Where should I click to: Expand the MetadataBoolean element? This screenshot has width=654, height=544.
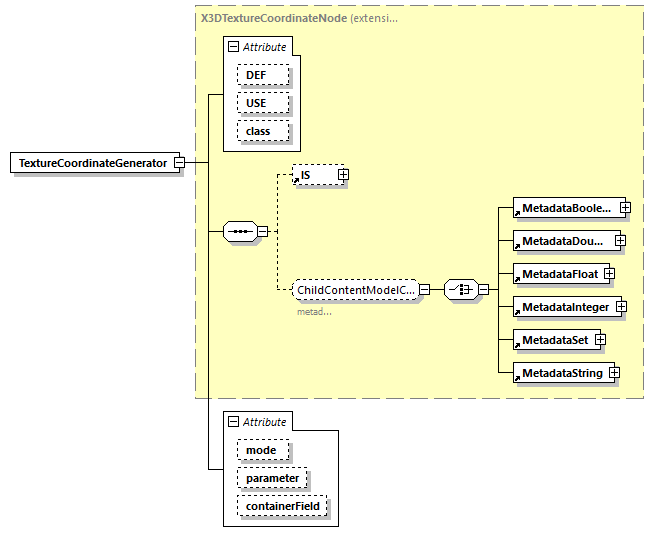(x=624, y=208)
